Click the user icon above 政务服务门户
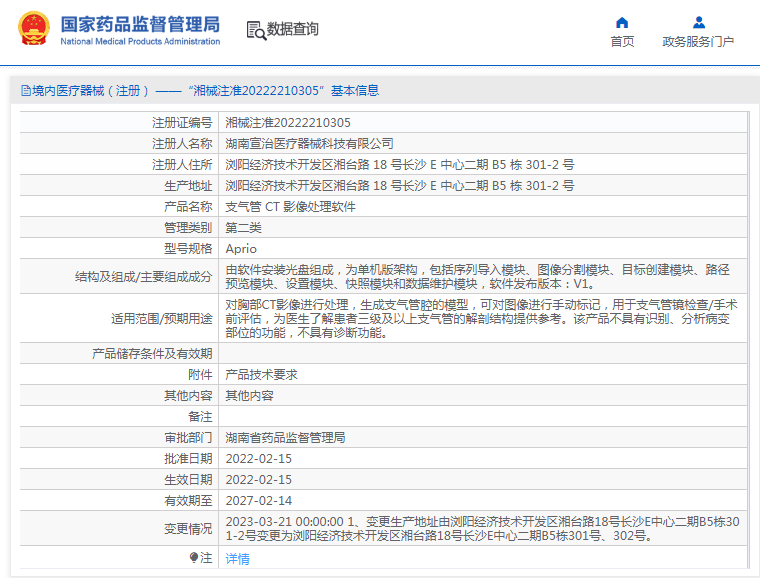This screenshot has height=578, width=760. 698,23
